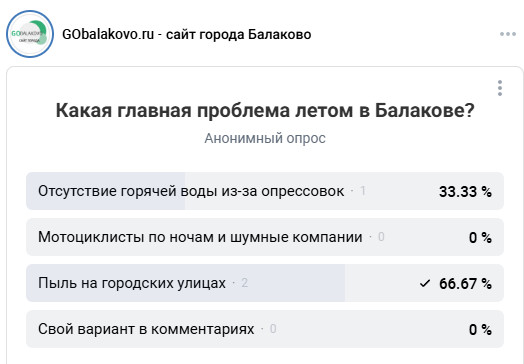The width and height of the screenshot is (524, 364).
Task: Click vote count 0 beside Свой вариант в комментариях
Action: (273, 329)
